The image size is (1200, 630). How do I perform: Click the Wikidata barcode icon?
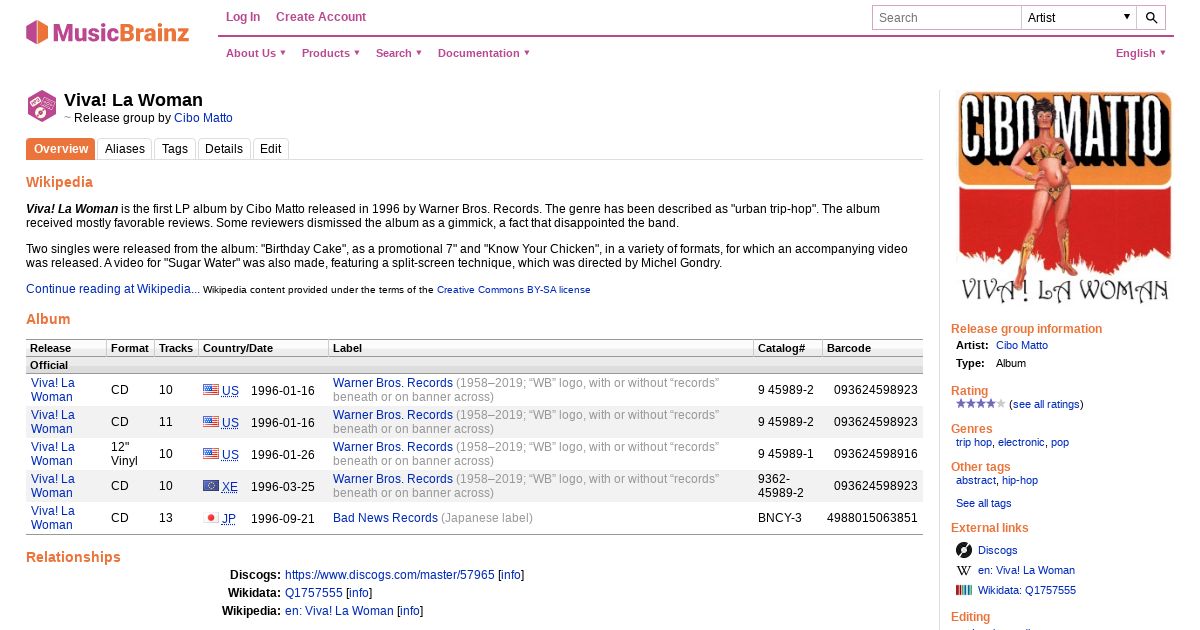click(x=964, y=590)
